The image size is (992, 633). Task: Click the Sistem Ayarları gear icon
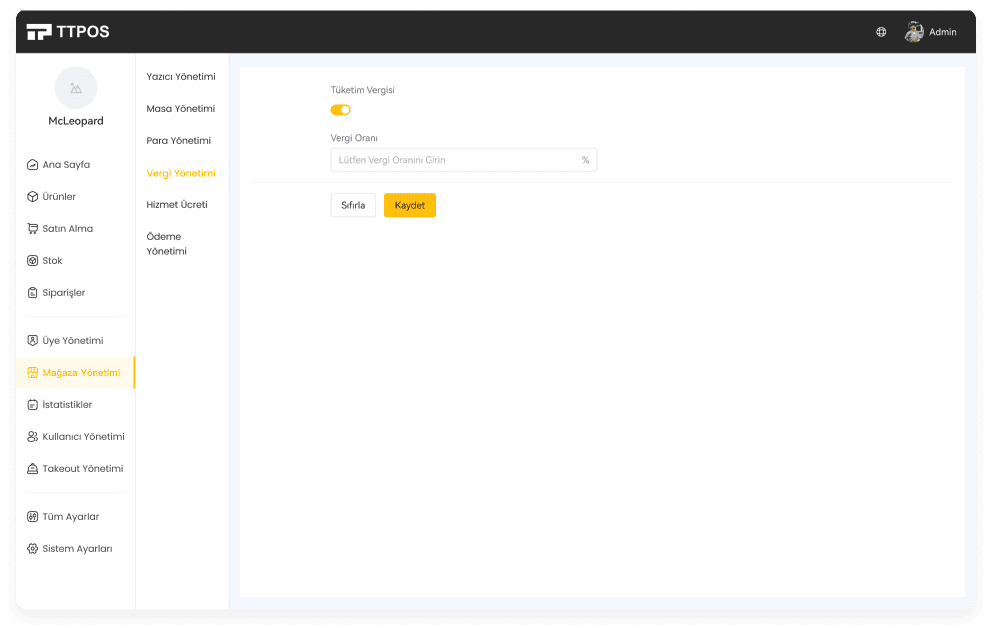(32, 549)
